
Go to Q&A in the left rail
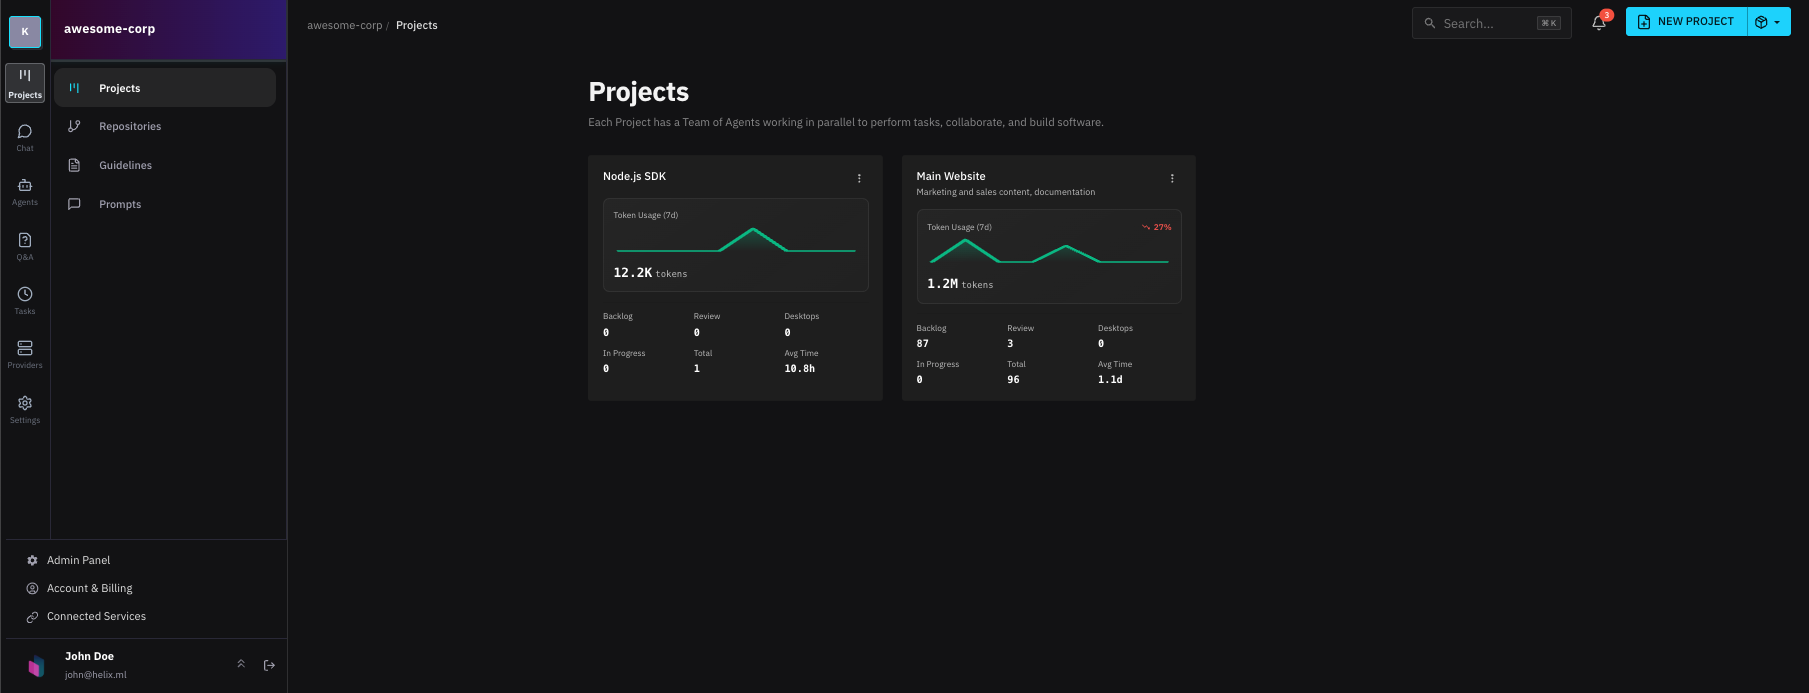tap(25, 246)
